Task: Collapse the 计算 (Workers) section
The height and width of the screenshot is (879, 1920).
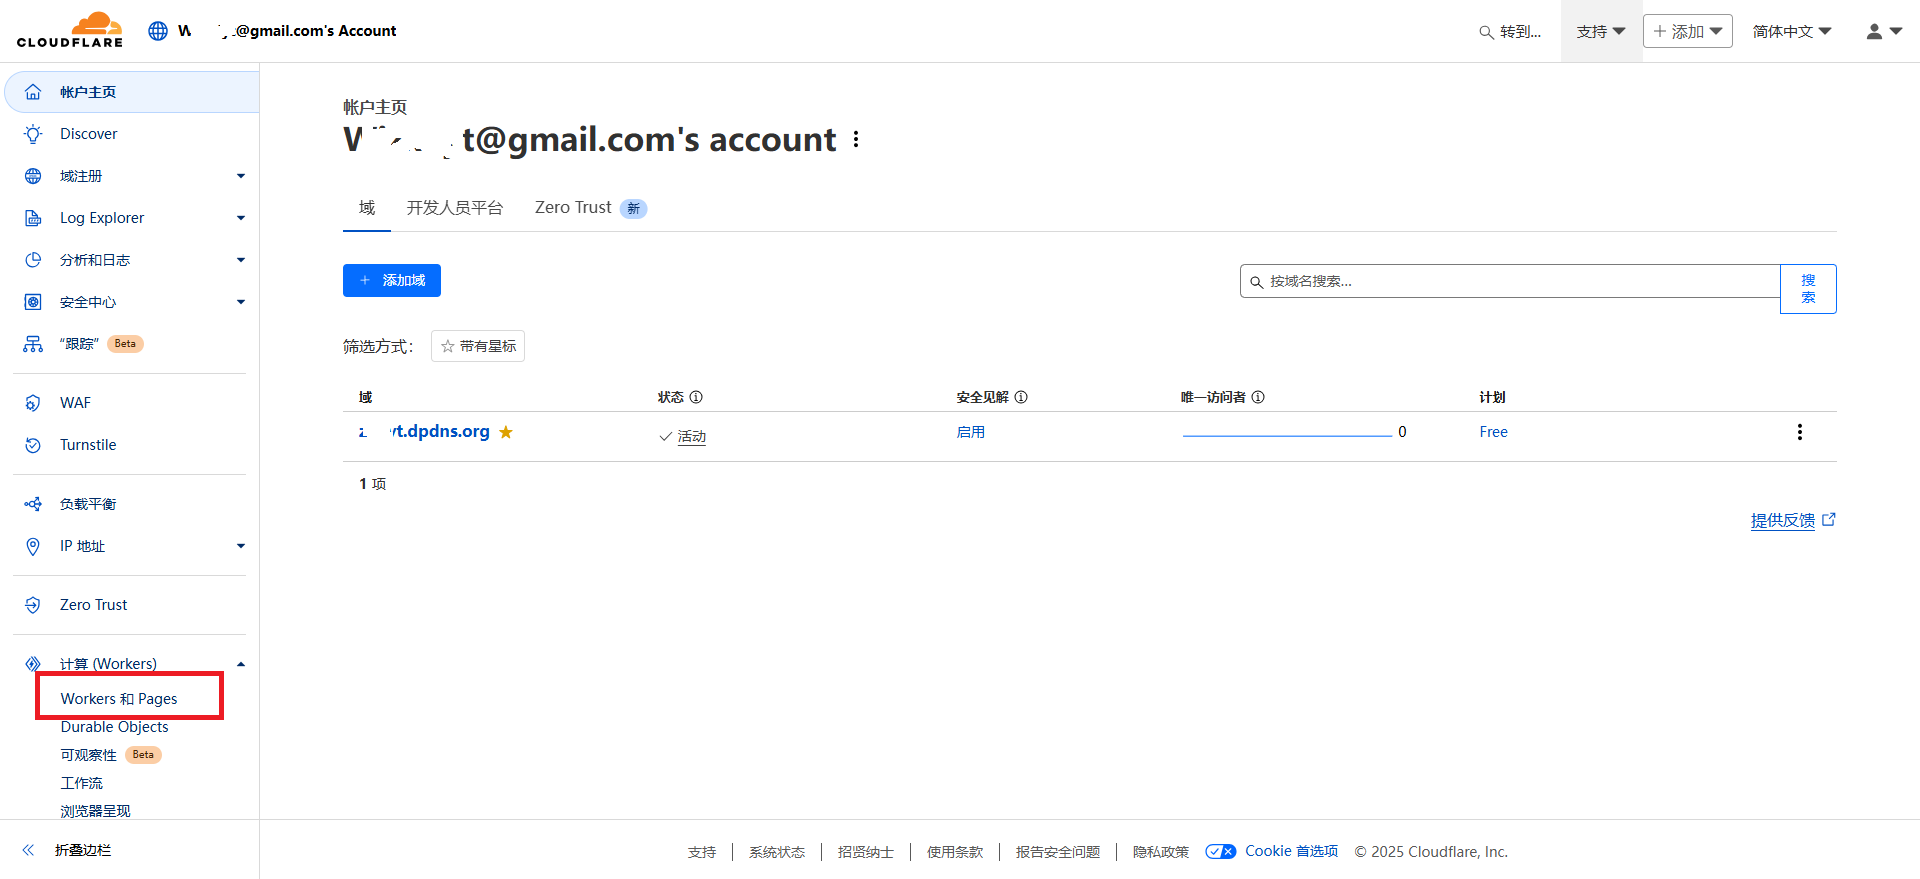Action: click(240, 664)
